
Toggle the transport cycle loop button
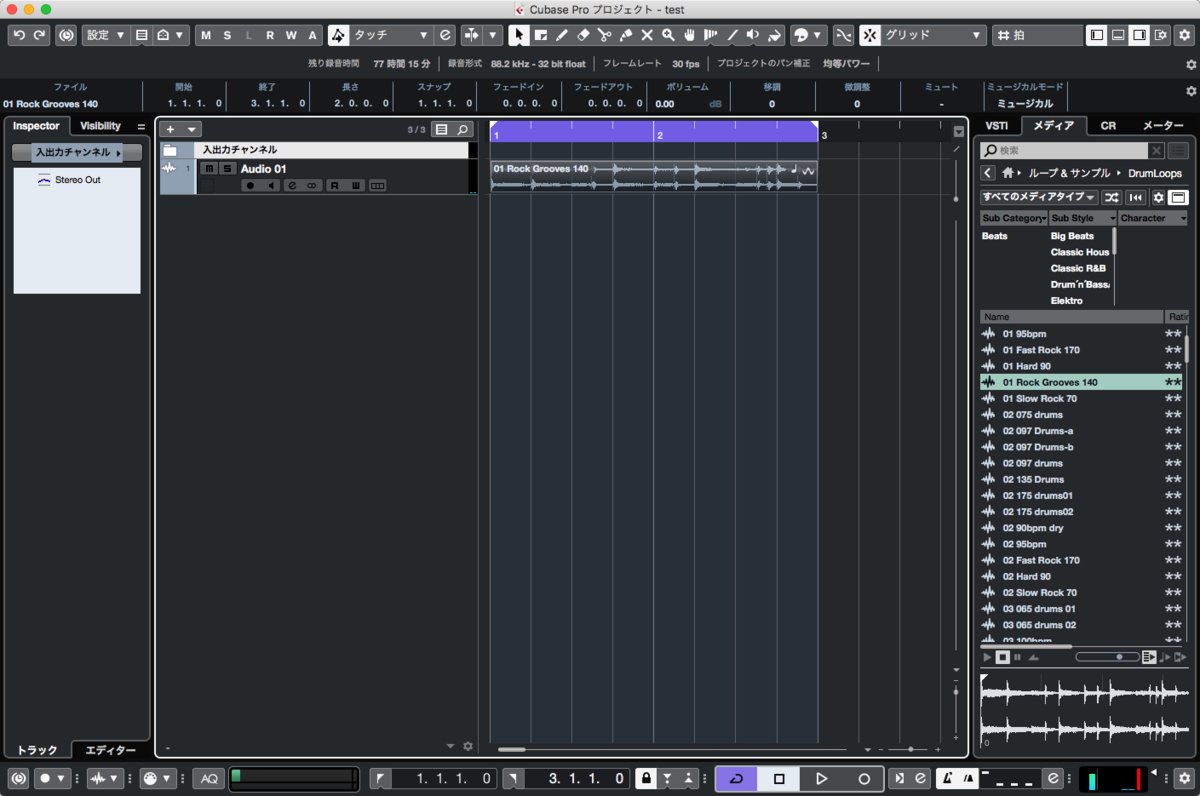coord(736,778)
